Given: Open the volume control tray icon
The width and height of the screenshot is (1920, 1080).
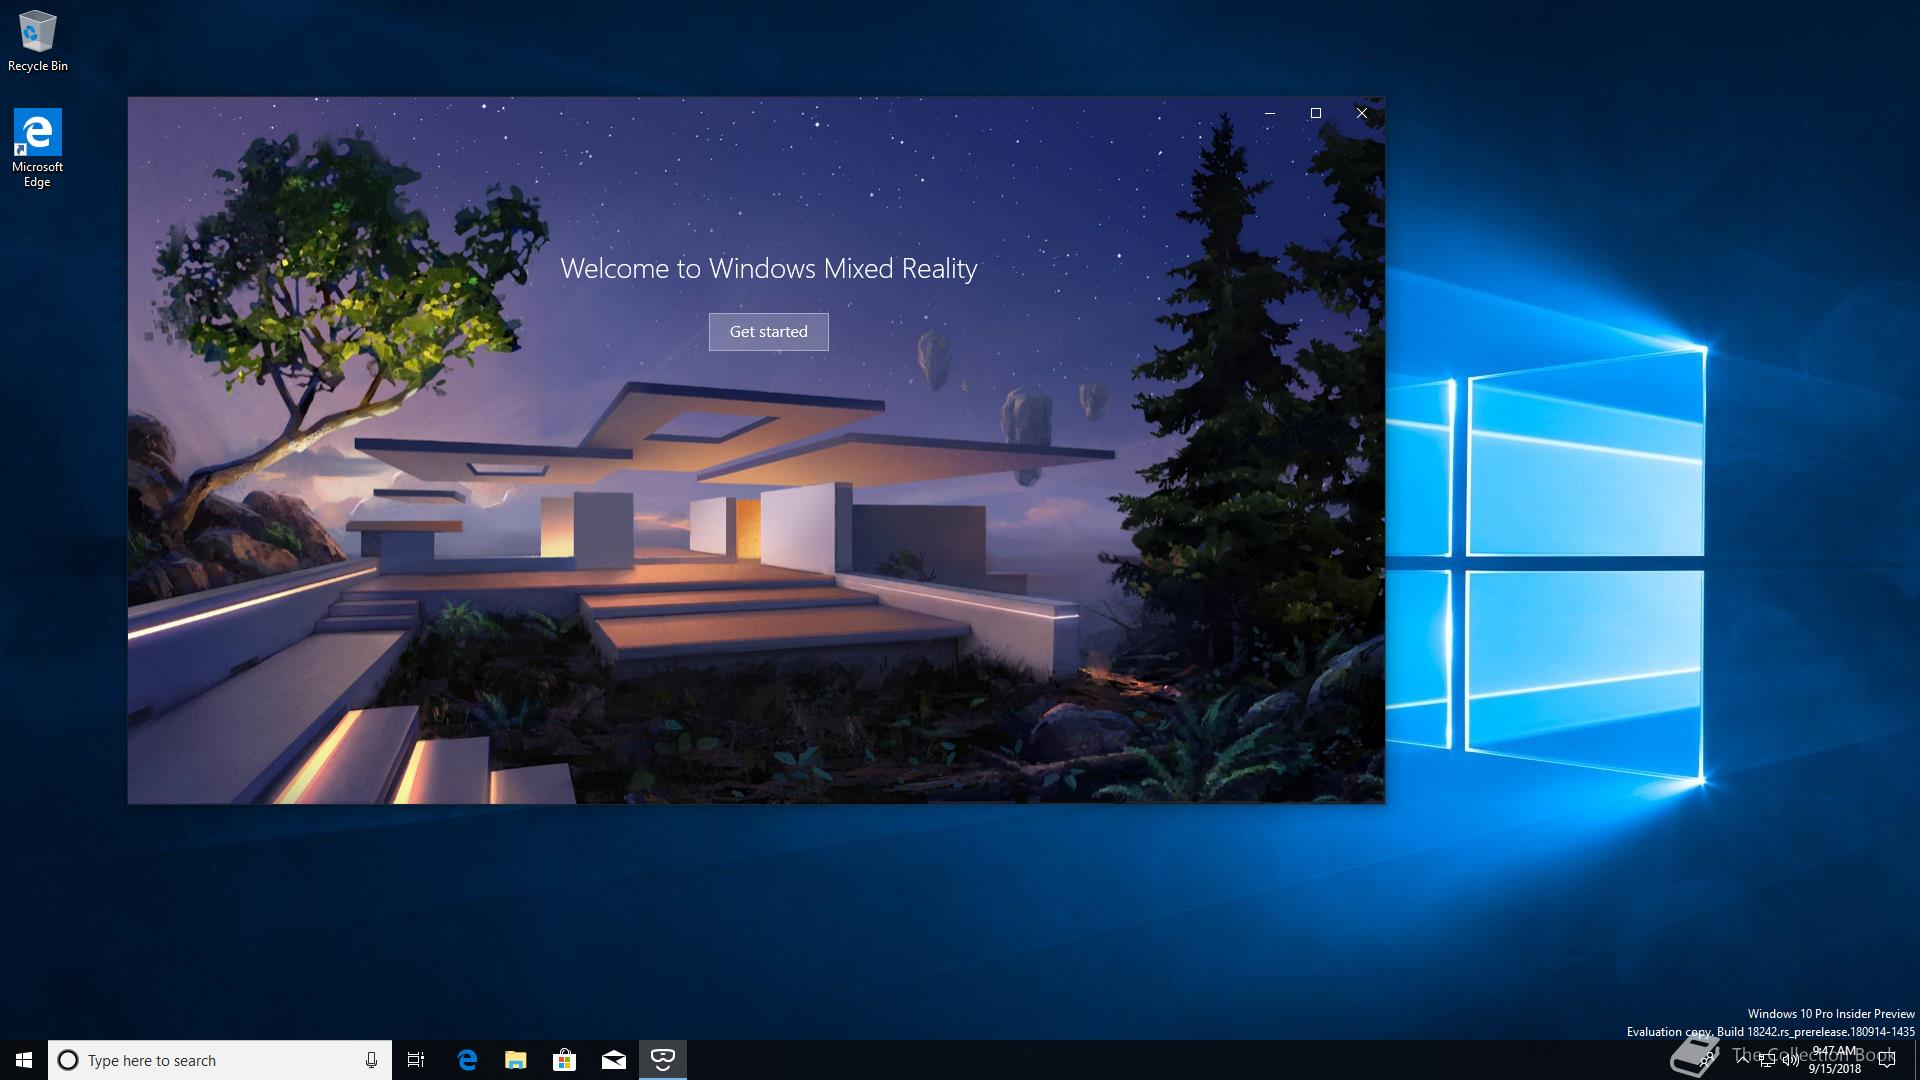Looking at the screenshot, I should coord(1791,1060).
